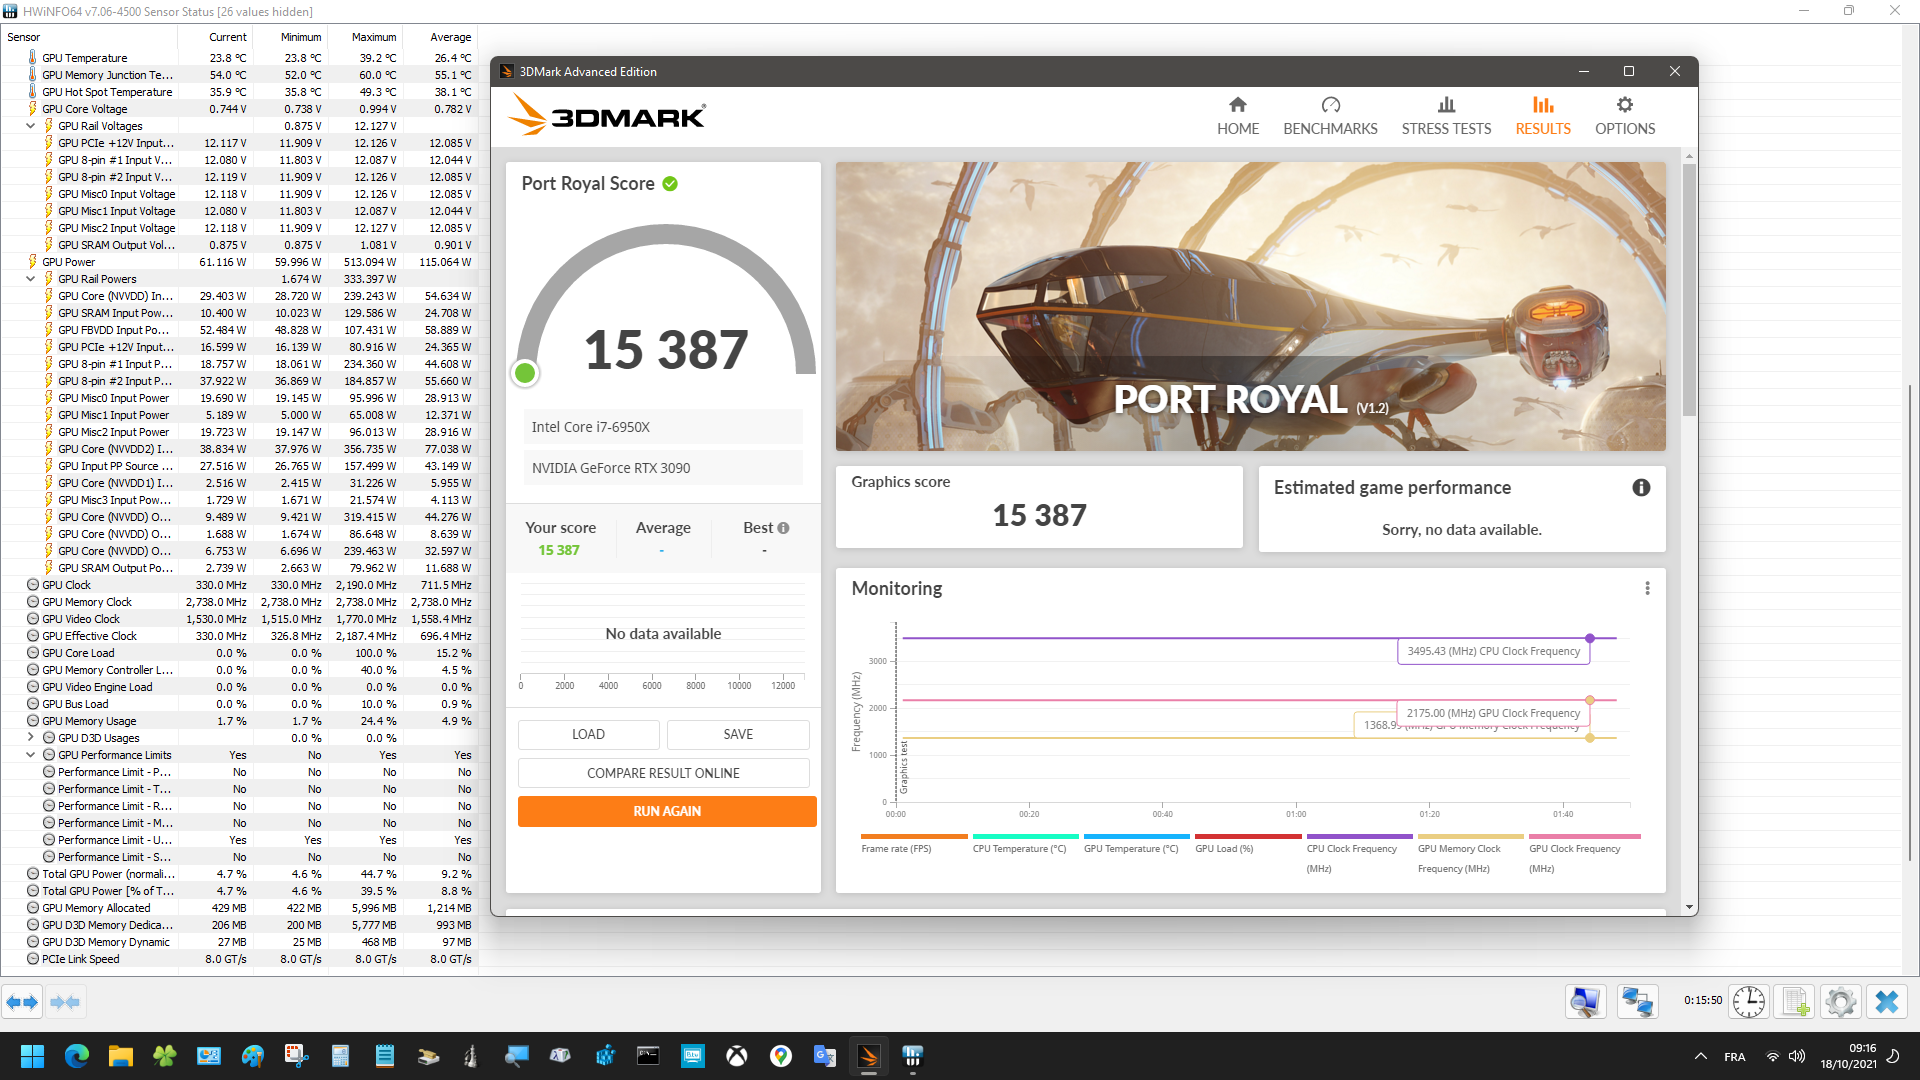1920x1080 pixels.
Task: Click the RUN AGAIN button
Action: (x=667, y=811)
